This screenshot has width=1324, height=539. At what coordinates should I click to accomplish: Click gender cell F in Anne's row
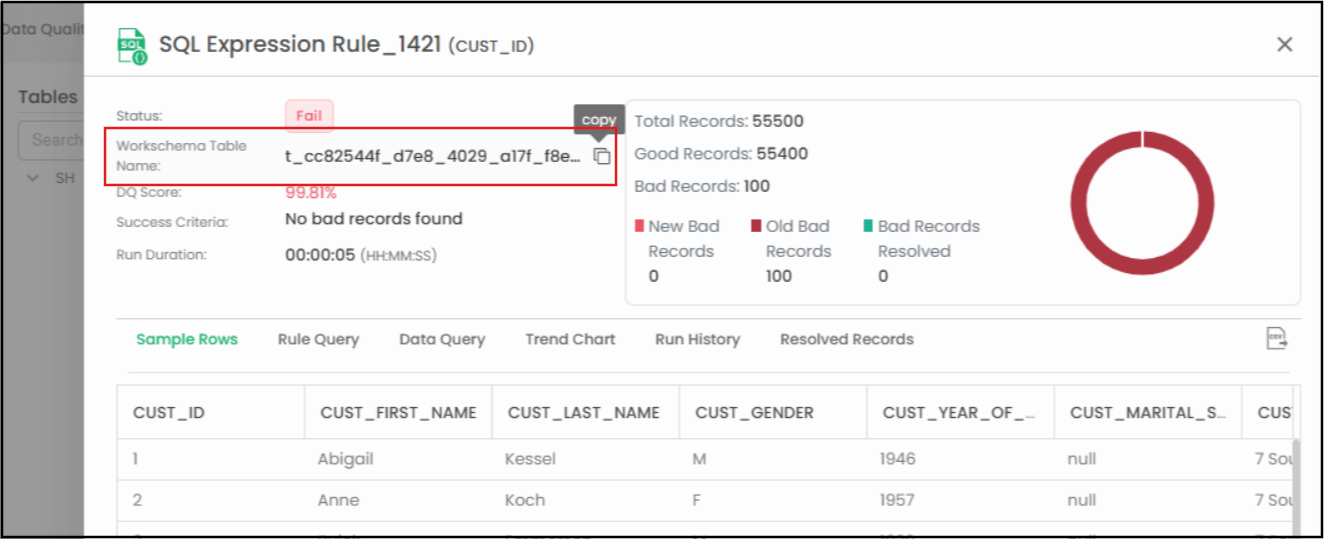click(697, 500)
